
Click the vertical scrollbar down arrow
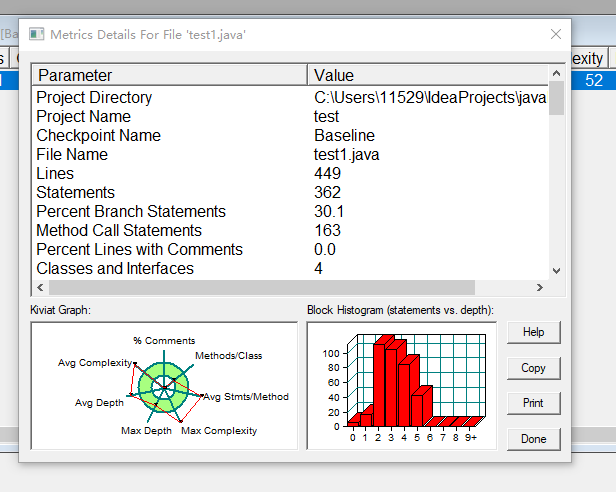click(556, 271)
